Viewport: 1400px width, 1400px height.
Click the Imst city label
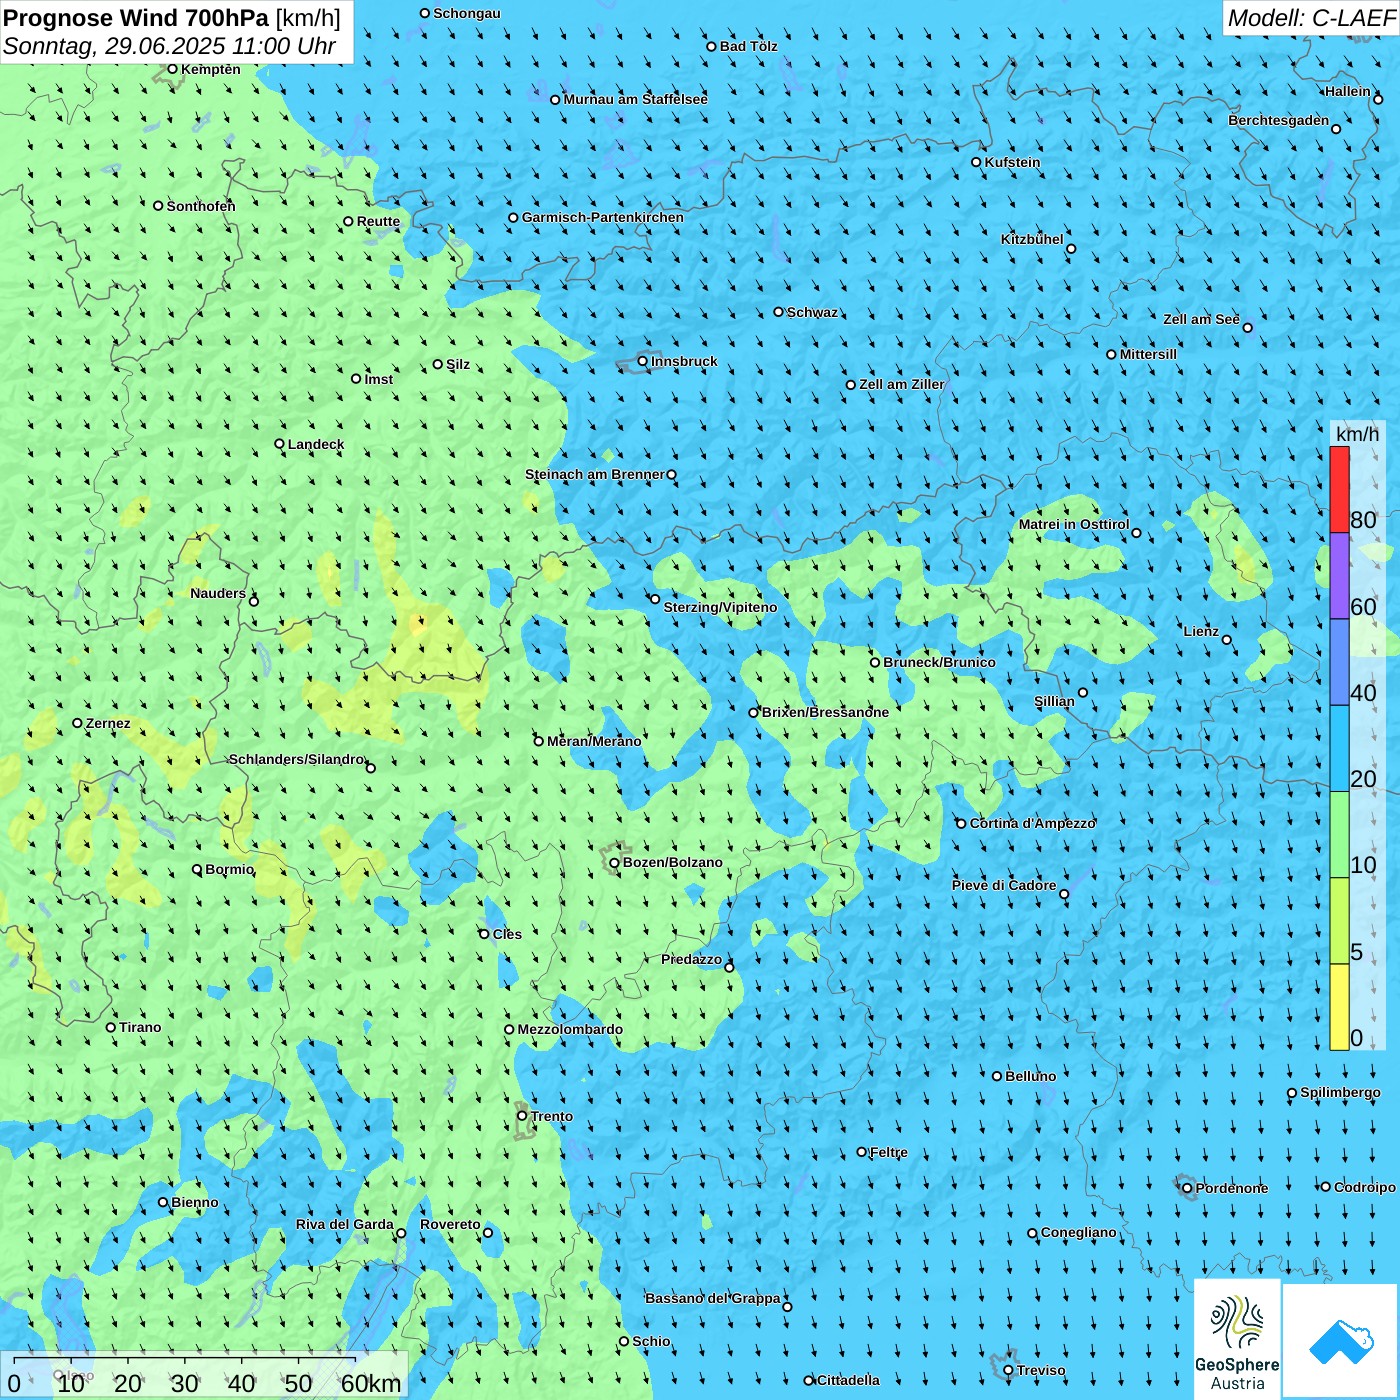[x=378, y=379]
